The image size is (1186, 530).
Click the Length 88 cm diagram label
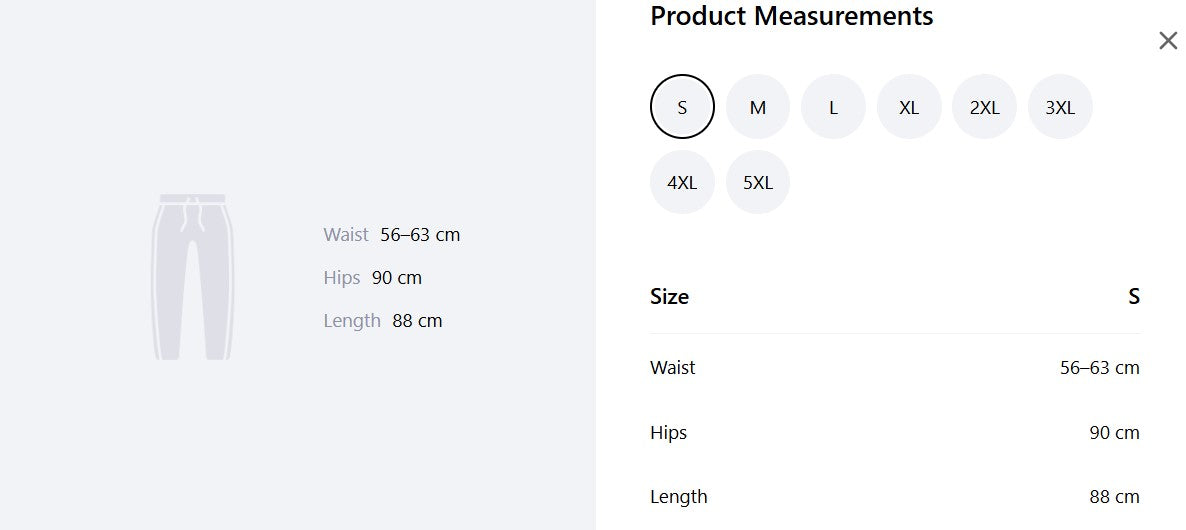coord(383,321)
